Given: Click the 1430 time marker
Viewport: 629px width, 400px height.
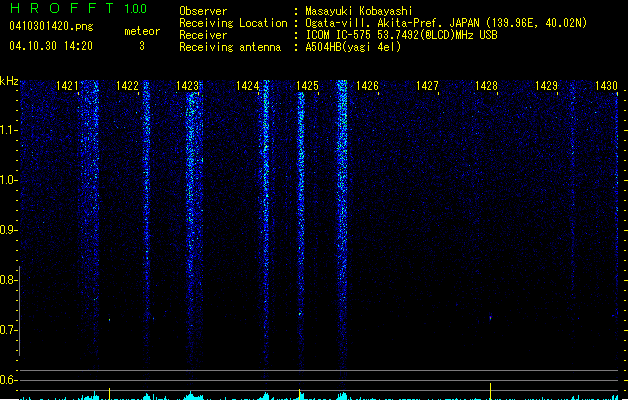Looking at the screenshot, I should [x=606, y=86].
